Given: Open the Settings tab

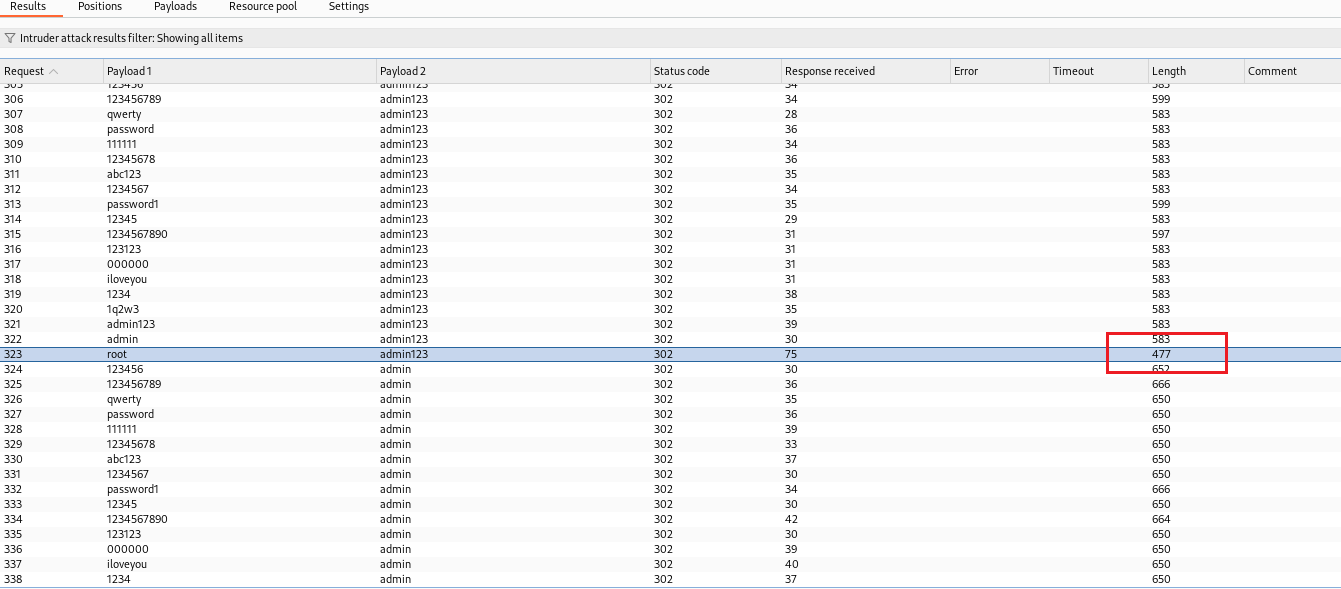Looking at the screenshot, I should [x=348, y=7].
